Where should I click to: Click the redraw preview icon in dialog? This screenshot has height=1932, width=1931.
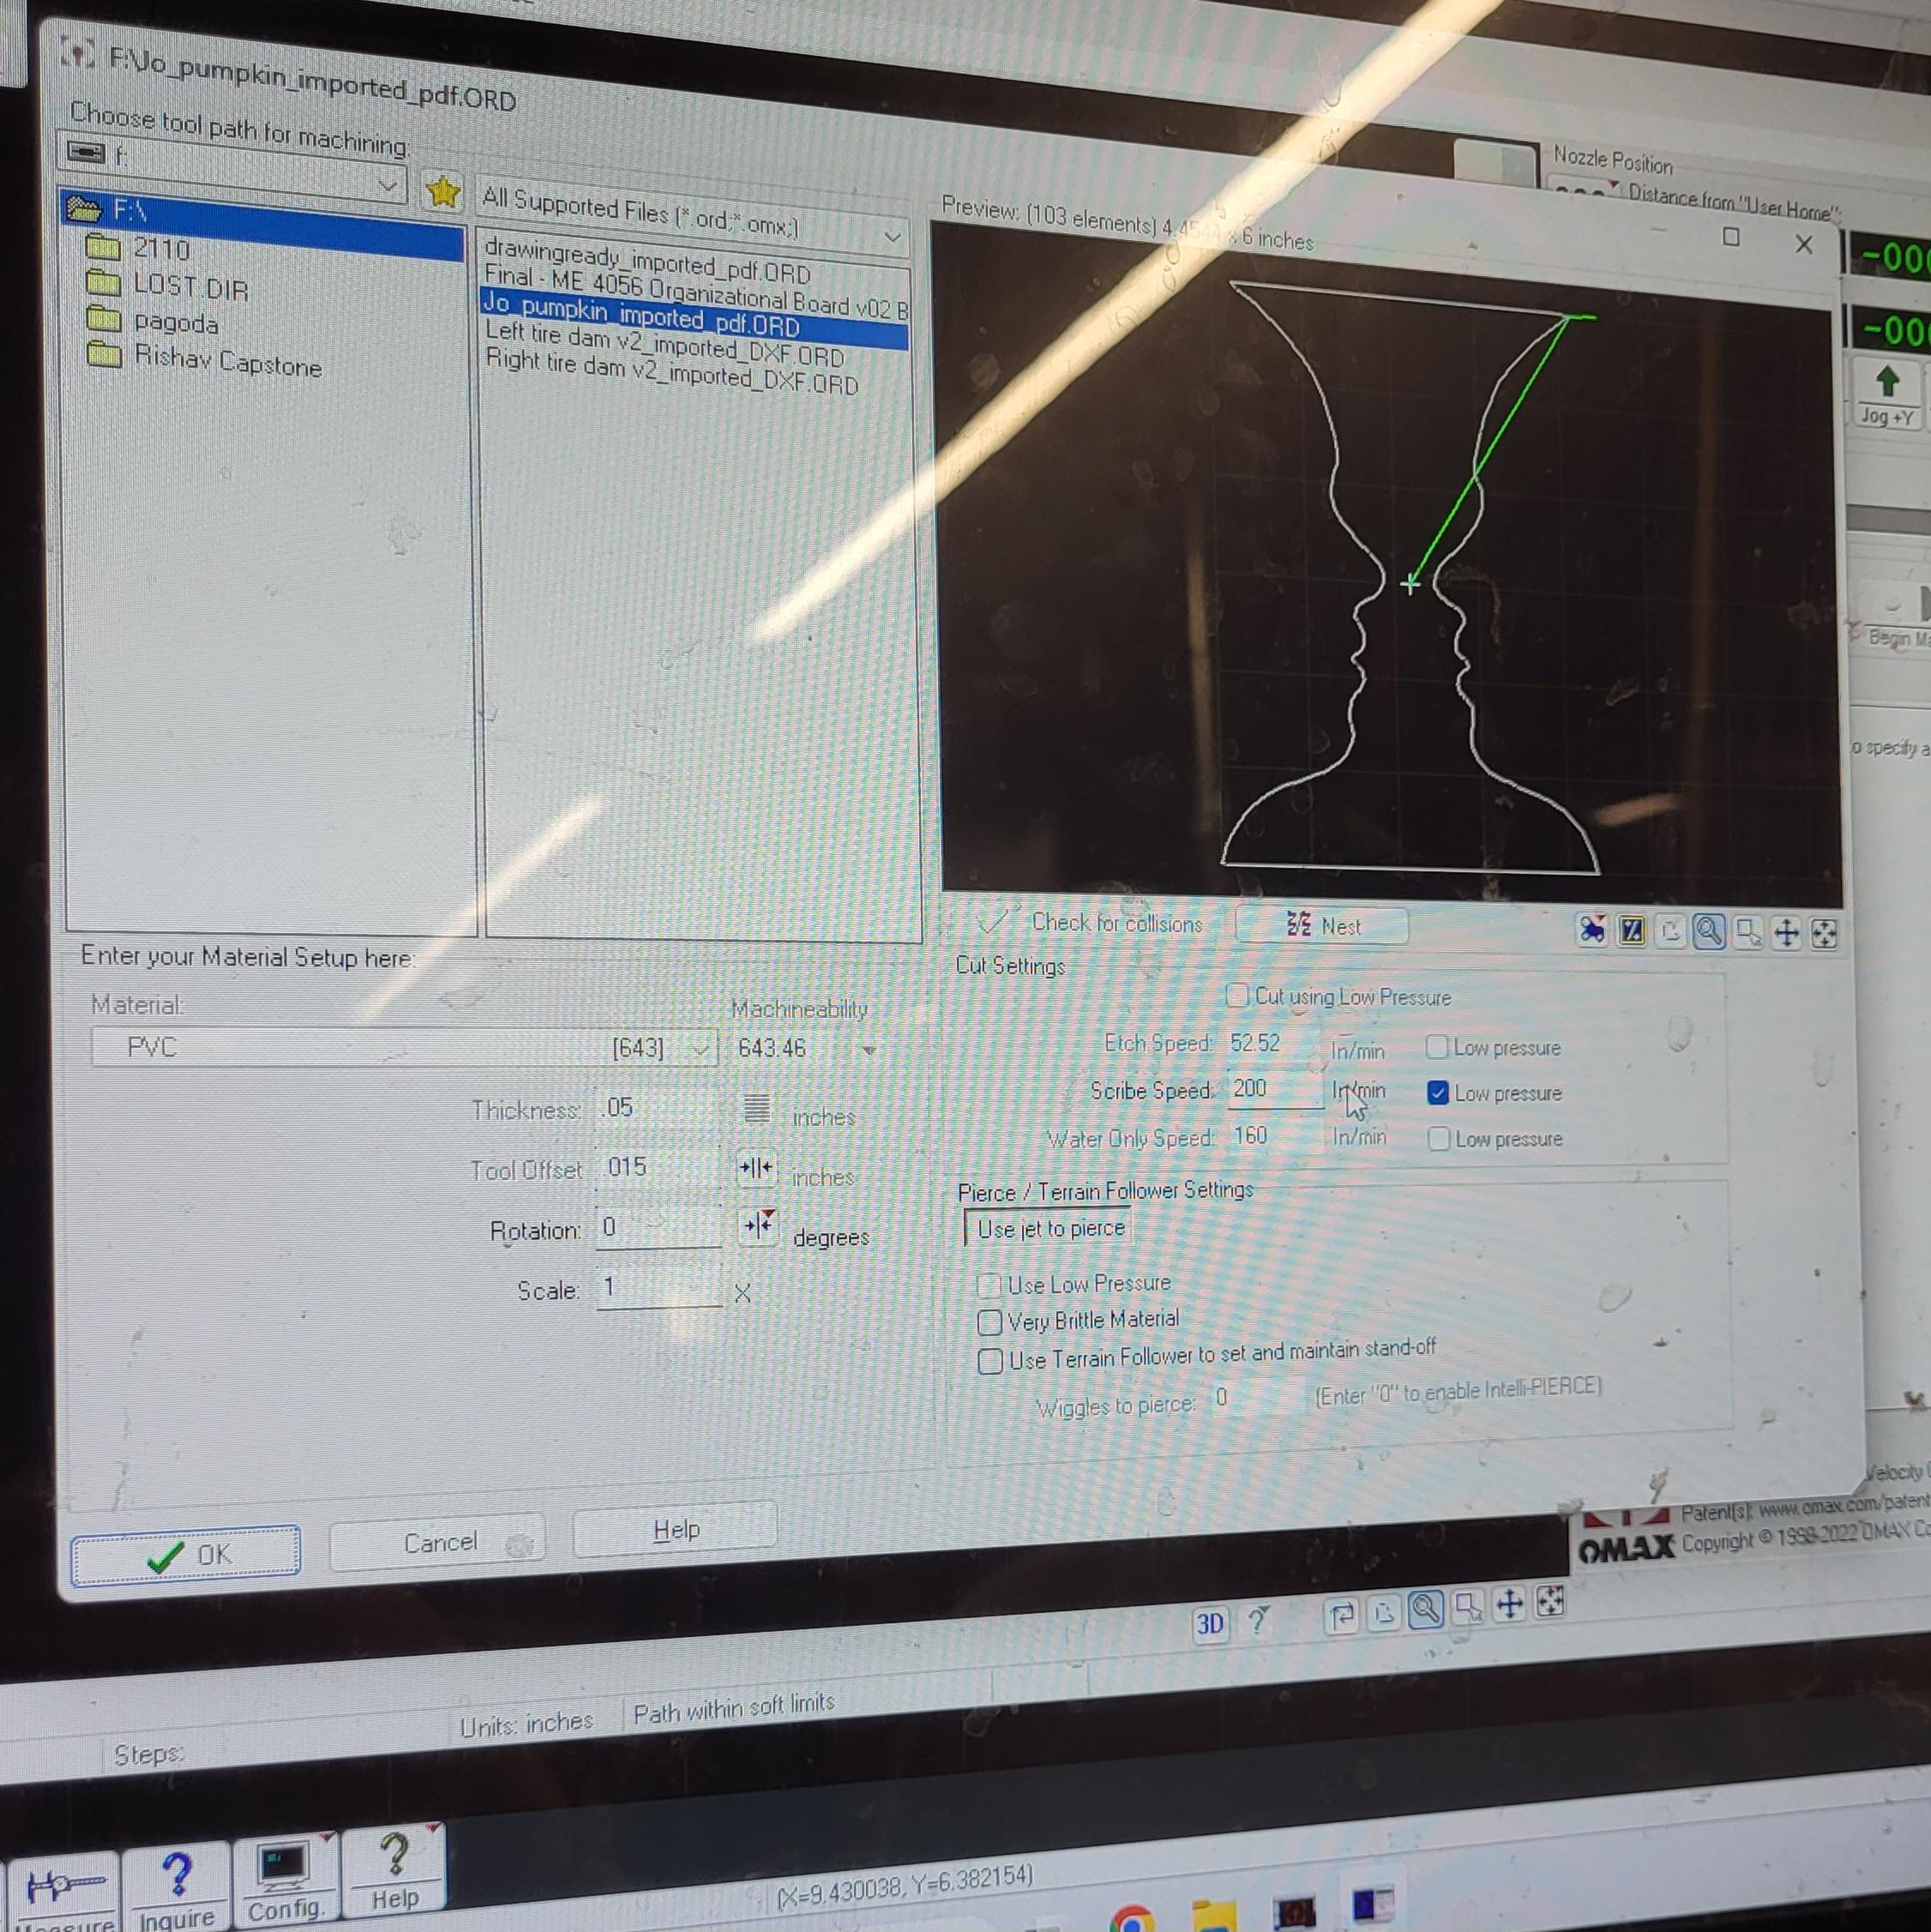coord(1670,932)
